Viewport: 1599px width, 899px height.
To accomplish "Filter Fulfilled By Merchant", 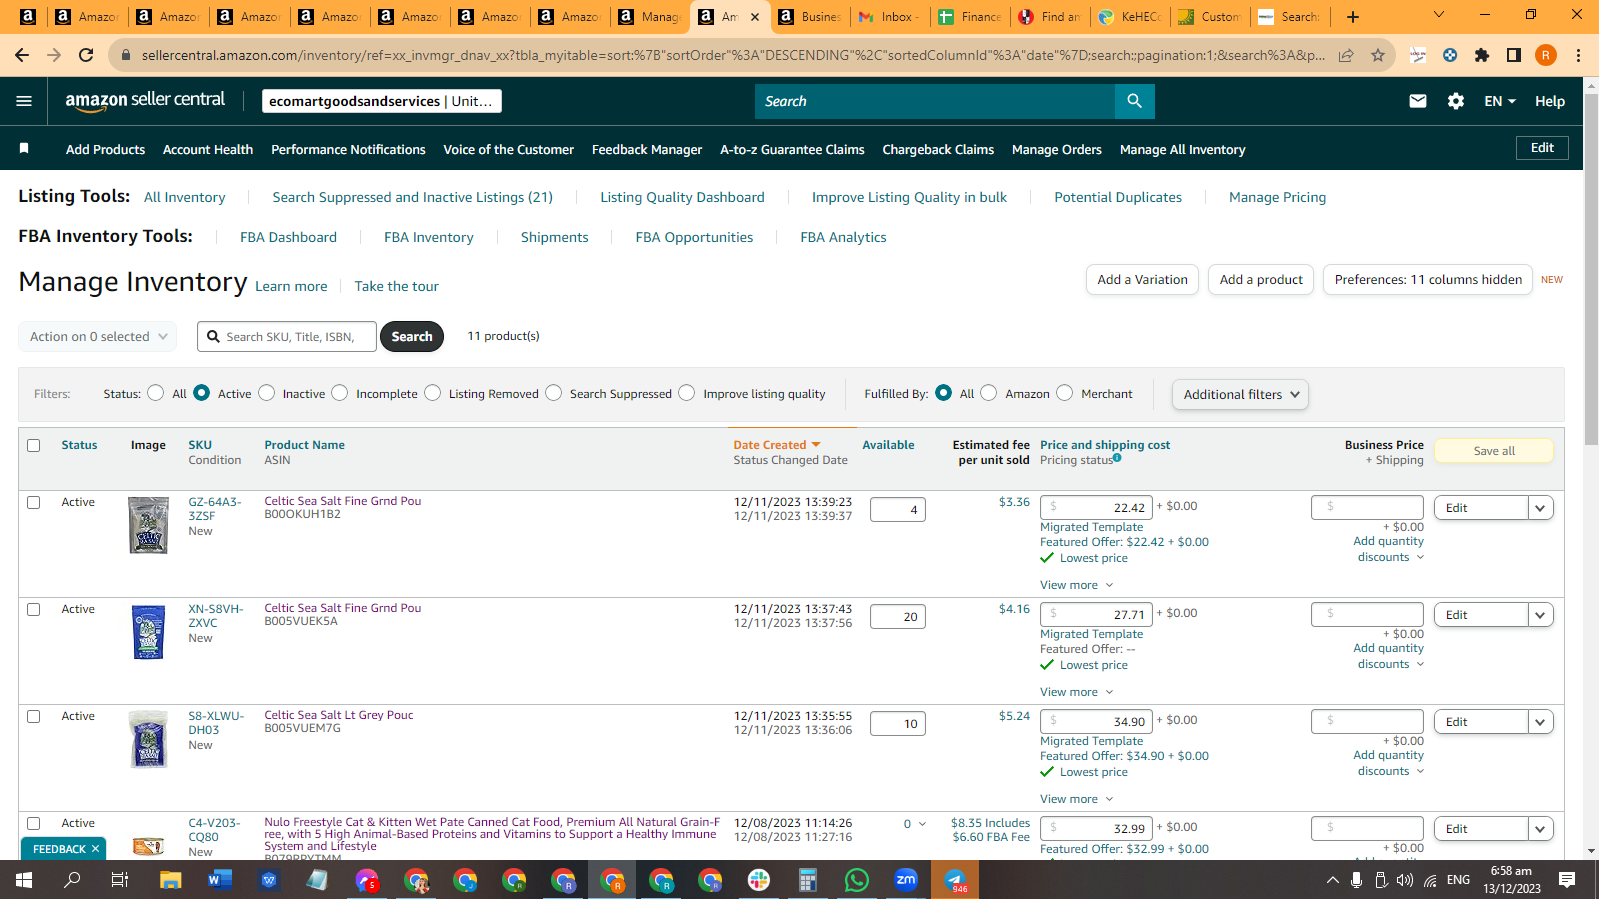I will pyautogui.click(x=1065, y=393).
